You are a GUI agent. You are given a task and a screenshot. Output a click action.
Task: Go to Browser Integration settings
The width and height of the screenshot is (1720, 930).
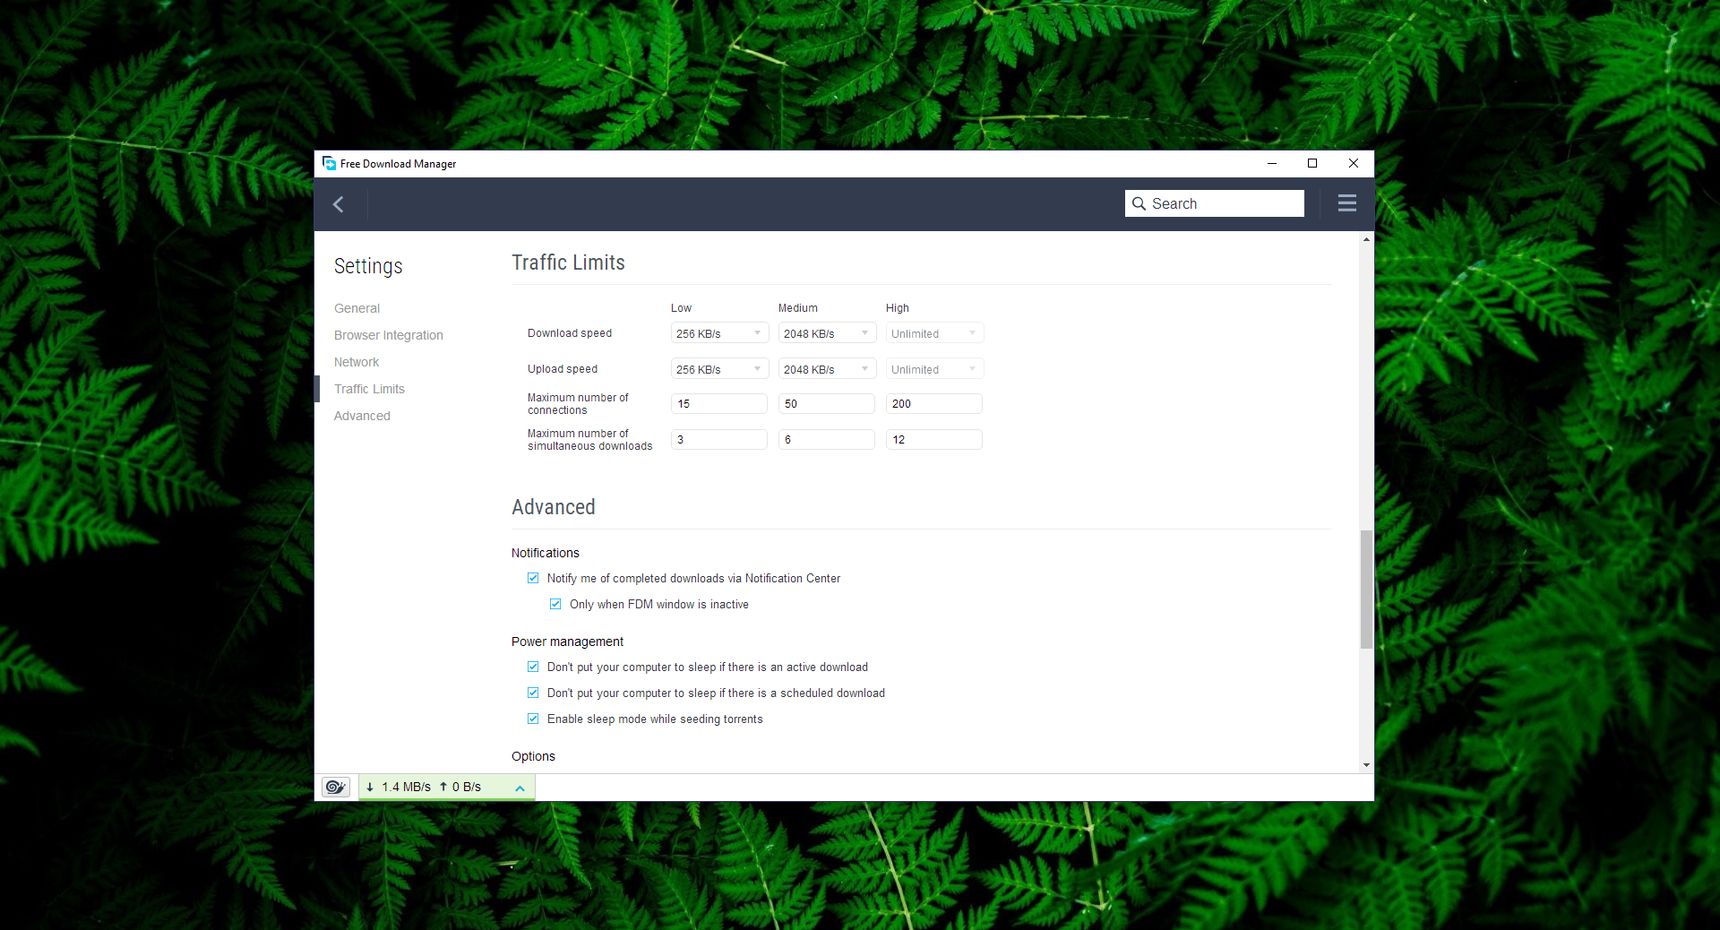pos(388,335)
